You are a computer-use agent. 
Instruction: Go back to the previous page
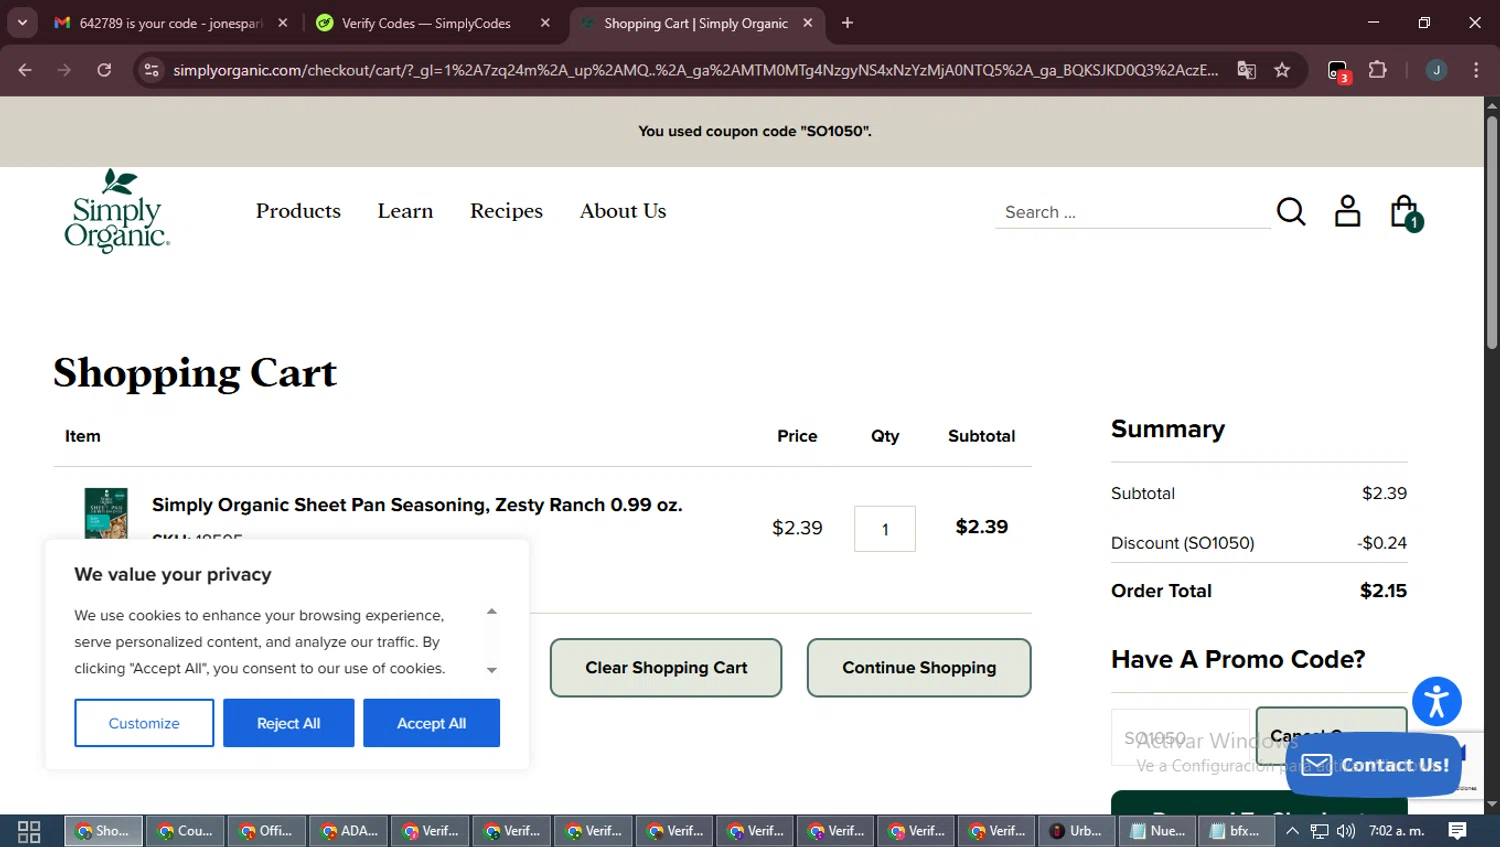(25, 70)
